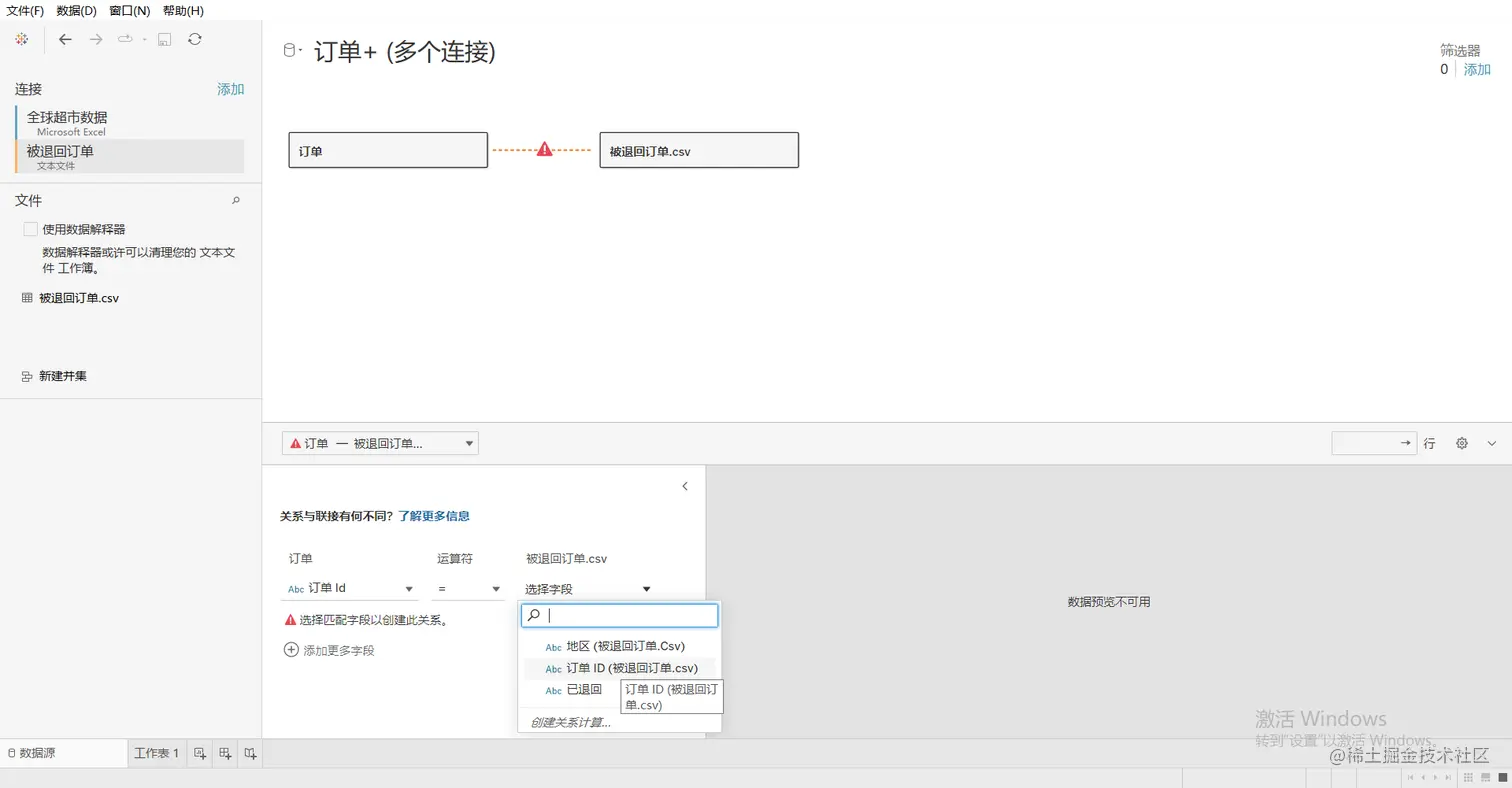
Task: Open the 了解更多信息 link
Action: 434,516
